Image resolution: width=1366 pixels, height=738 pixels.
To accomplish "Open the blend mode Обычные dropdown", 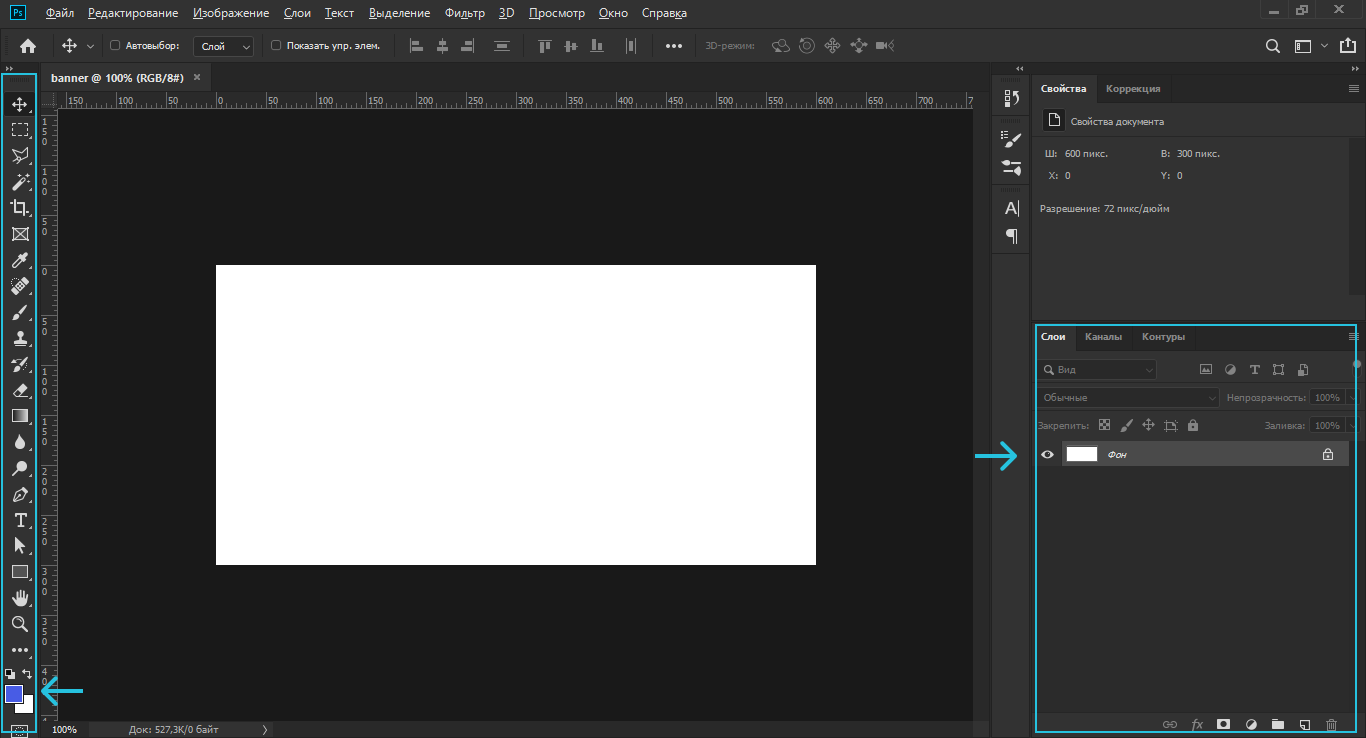I will tap(1128, 398).
